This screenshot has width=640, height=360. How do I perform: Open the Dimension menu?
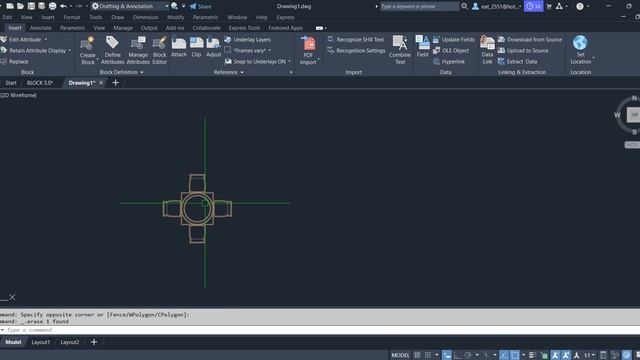[145, 17]
